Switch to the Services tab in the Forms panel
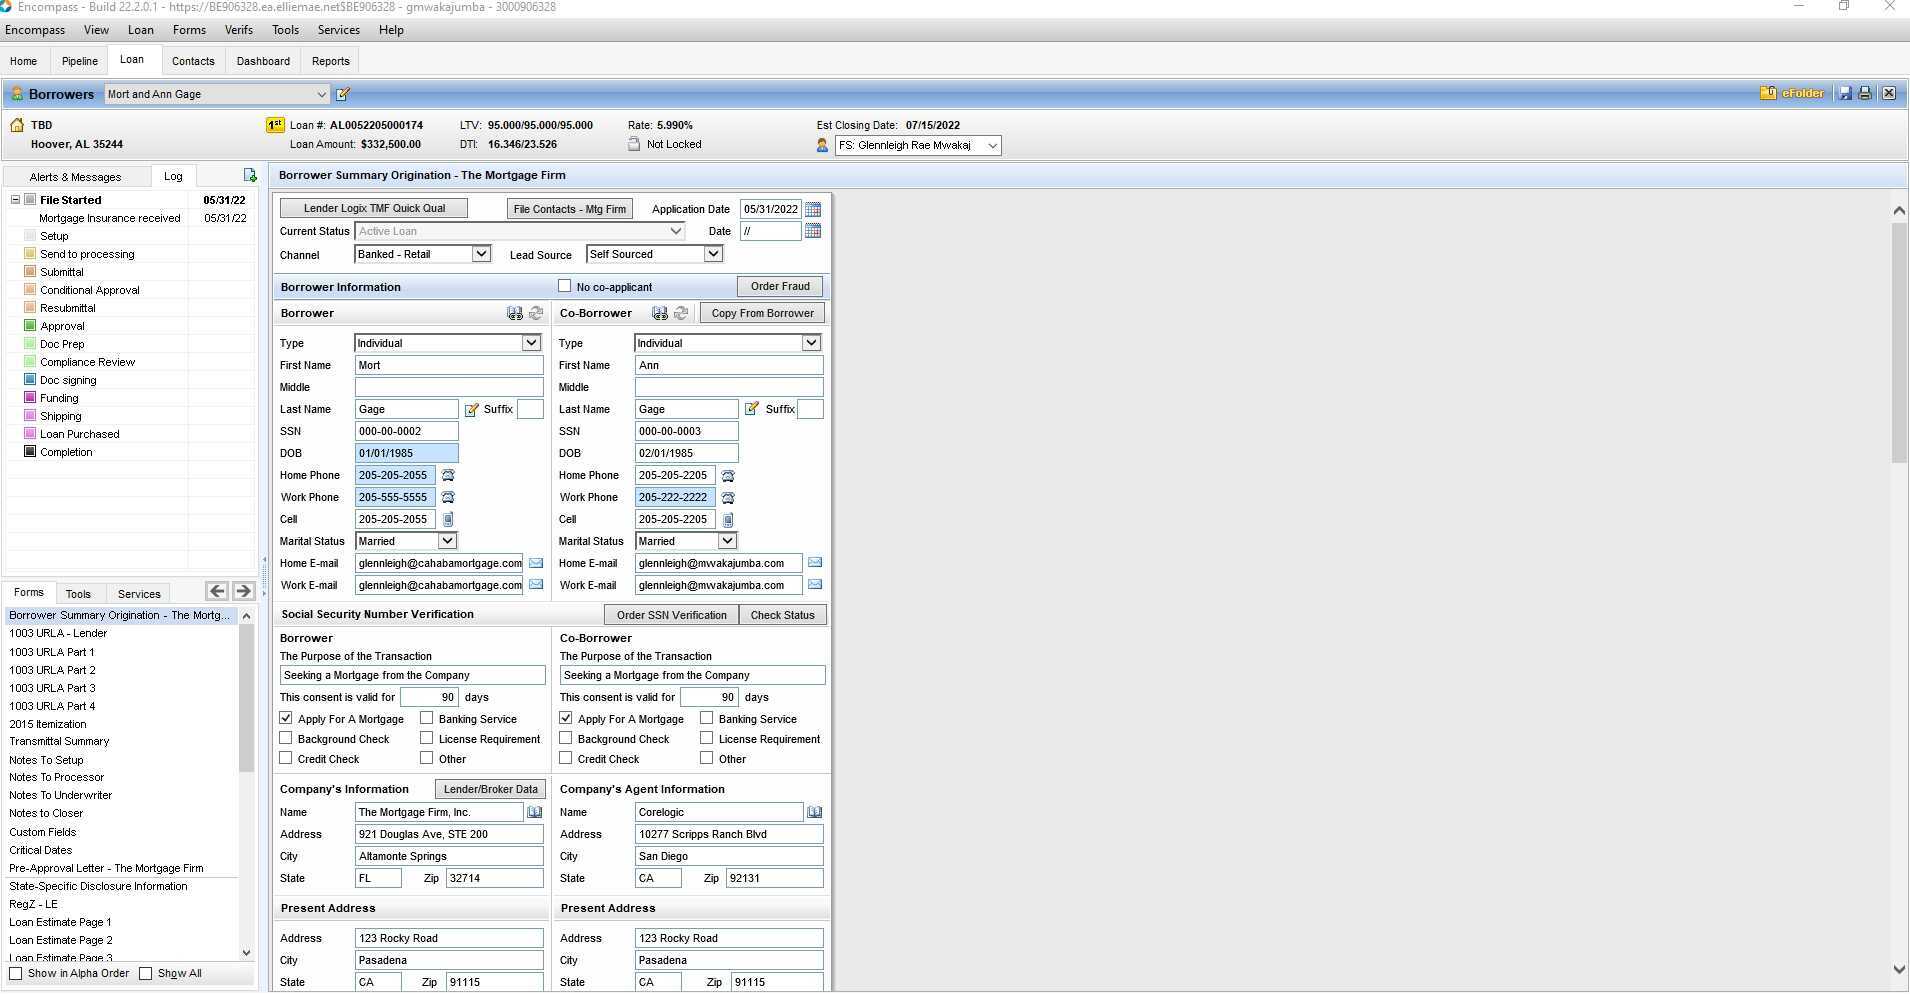The height and width of the screenshot is (996, 1910). (138, 593)
